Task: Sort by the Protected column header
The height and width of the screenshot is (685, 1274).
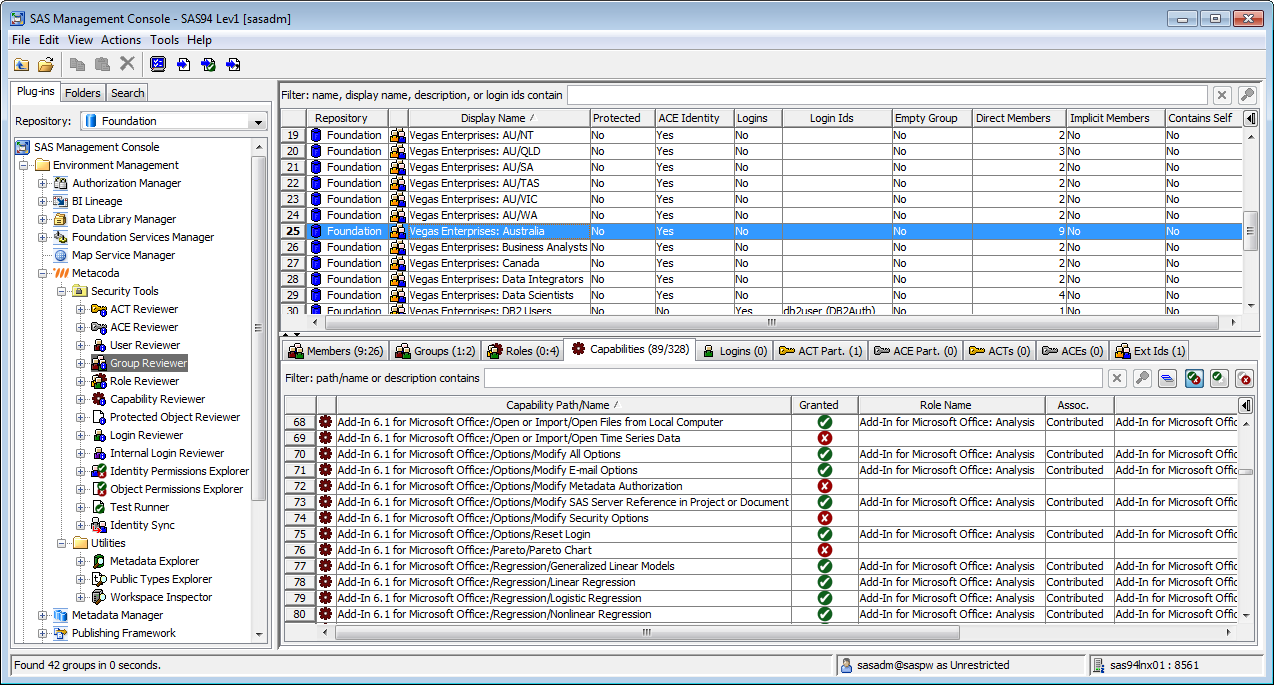Action: pyautogui.click(x=622, y=118)
